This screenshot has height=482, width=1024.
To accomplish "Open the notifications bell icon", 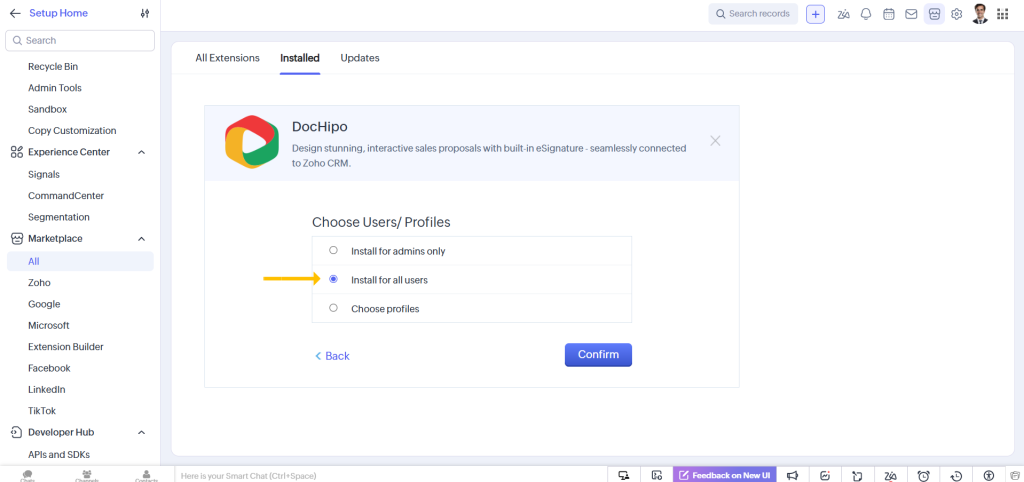I will 866,14.
